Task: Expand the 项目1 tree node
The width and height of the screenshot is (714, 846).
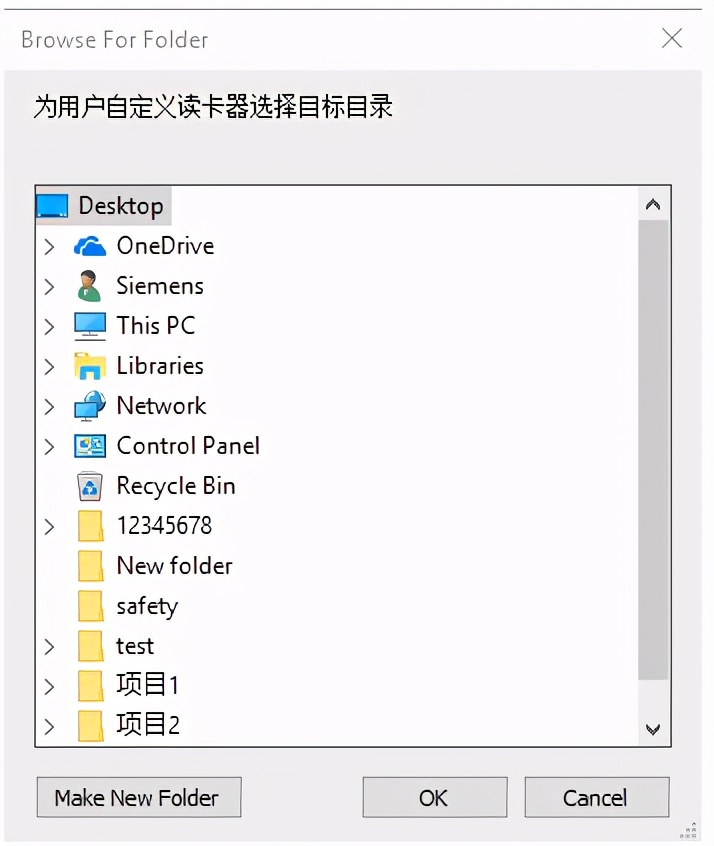Action: point(50,685)
